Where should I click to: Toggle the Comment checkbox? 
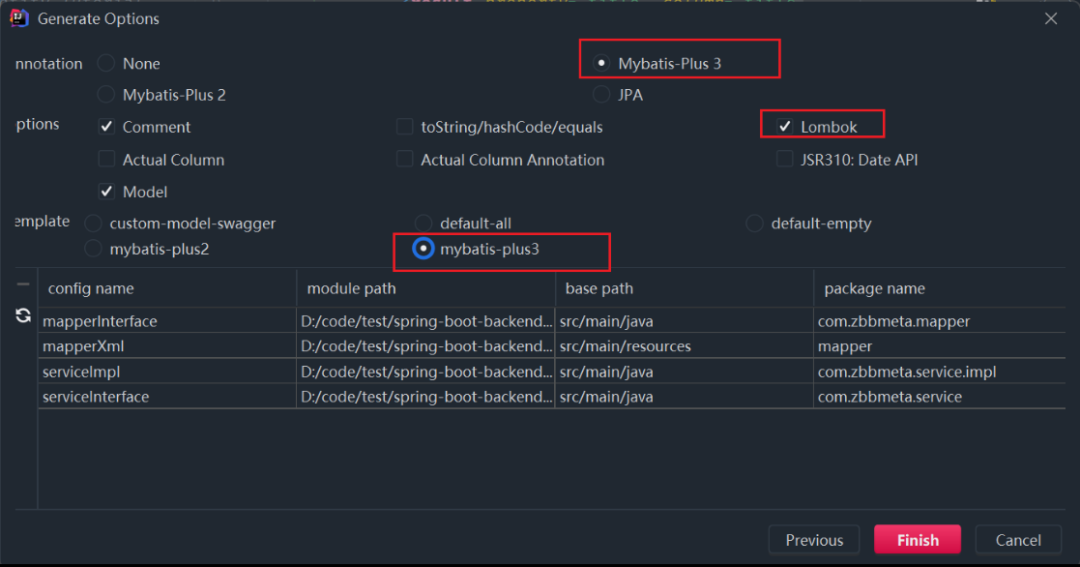click(106, 127)
